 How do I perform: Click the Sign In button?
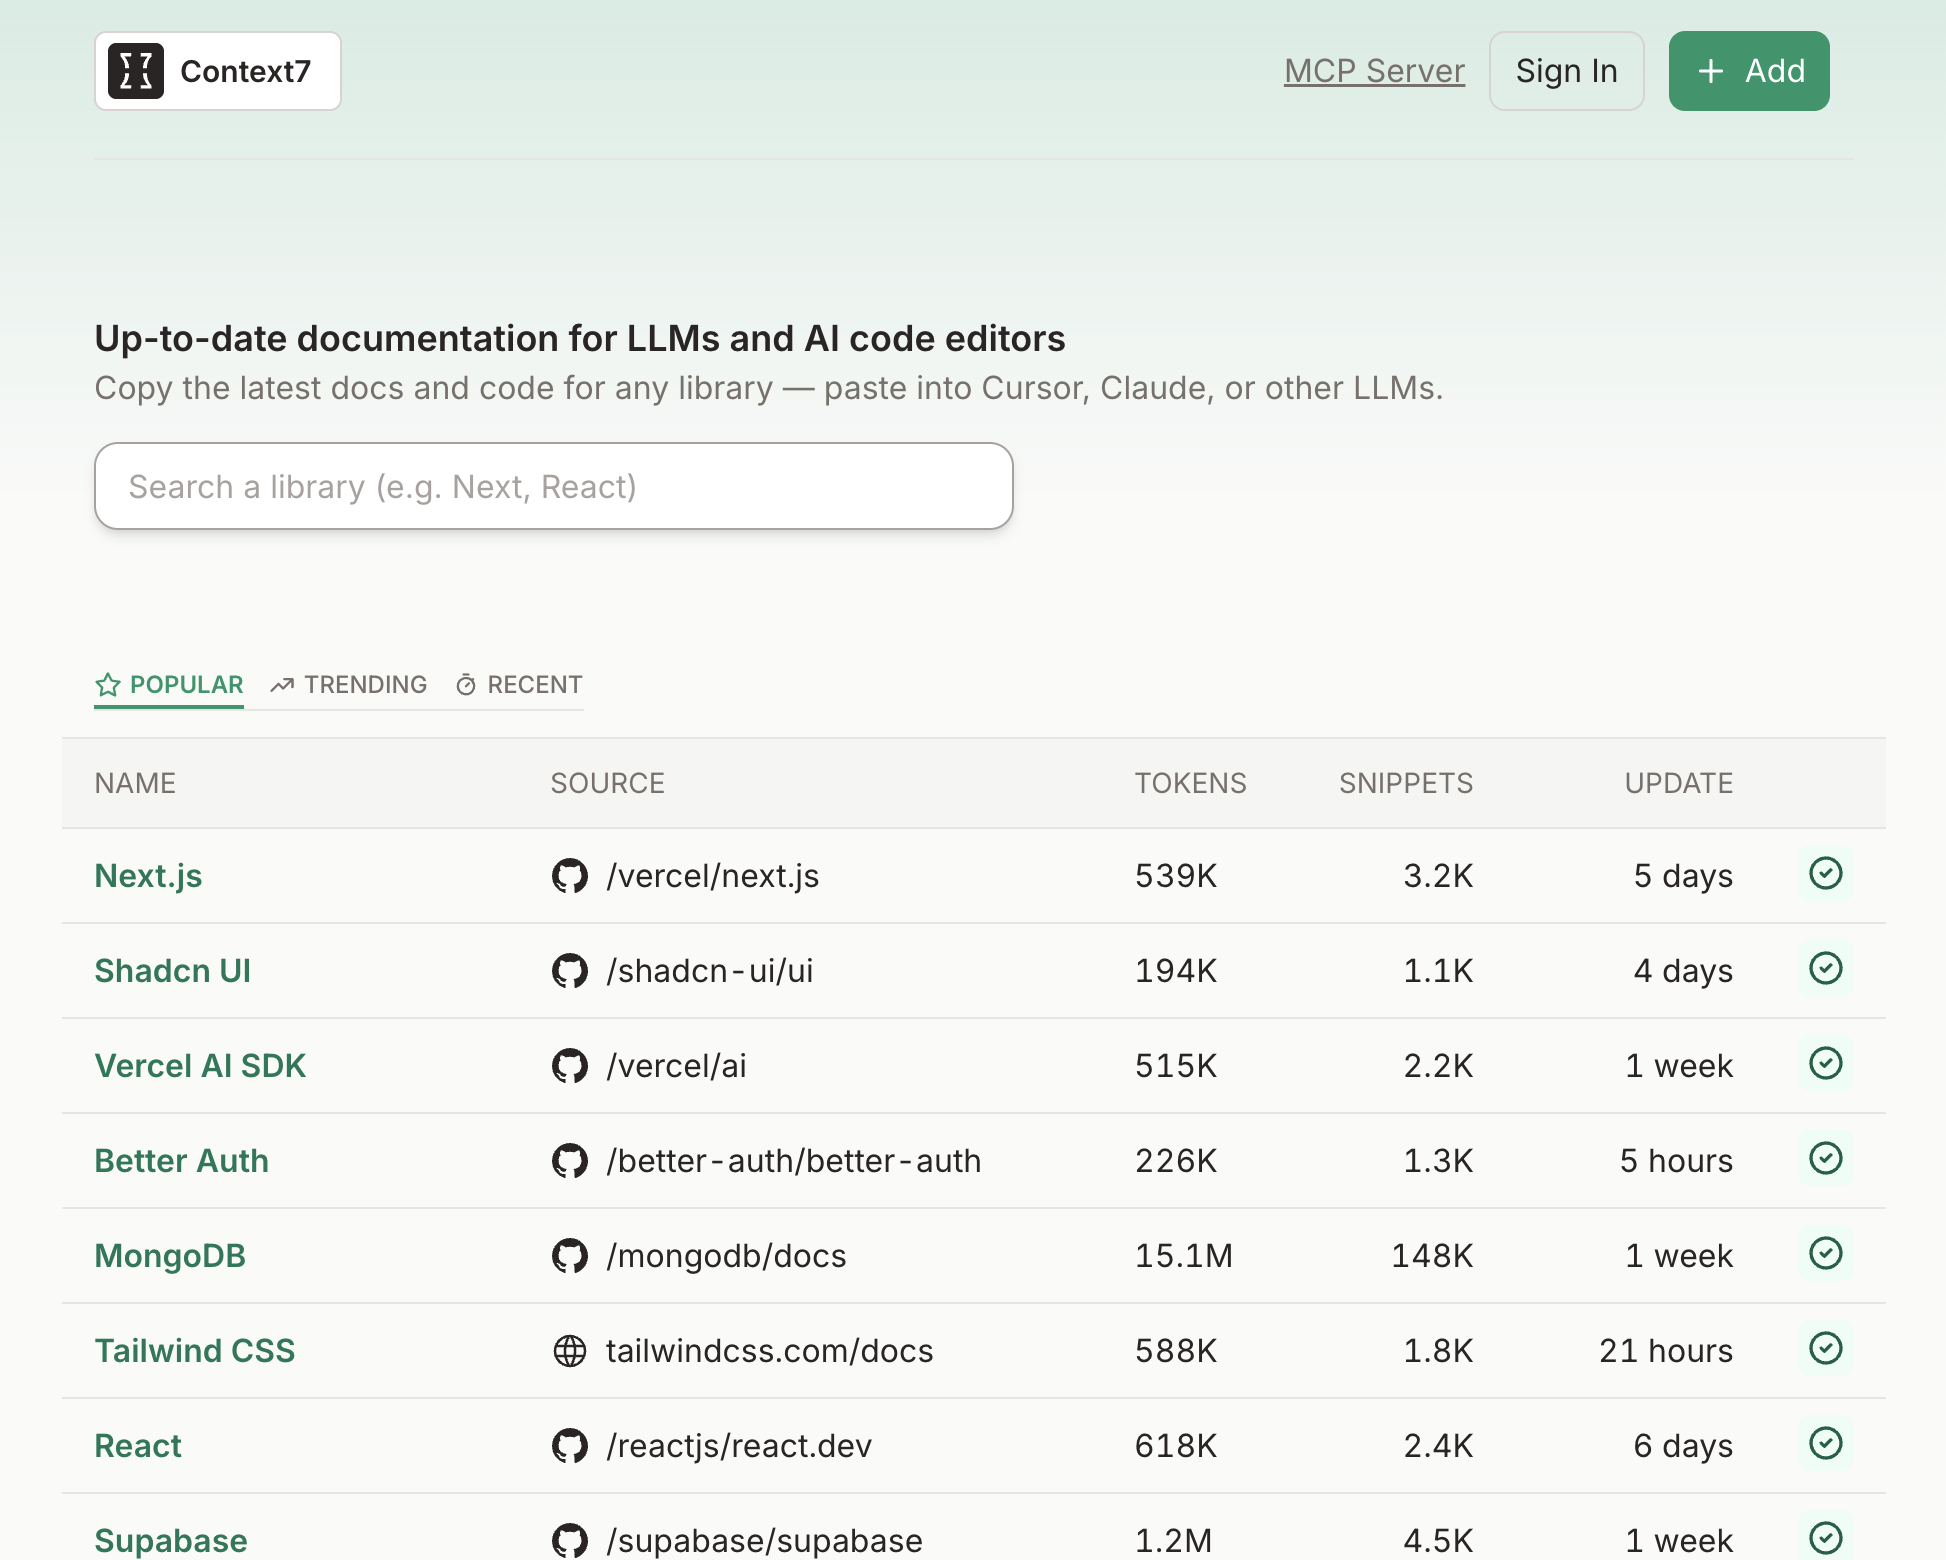[x=1566, y=71]
